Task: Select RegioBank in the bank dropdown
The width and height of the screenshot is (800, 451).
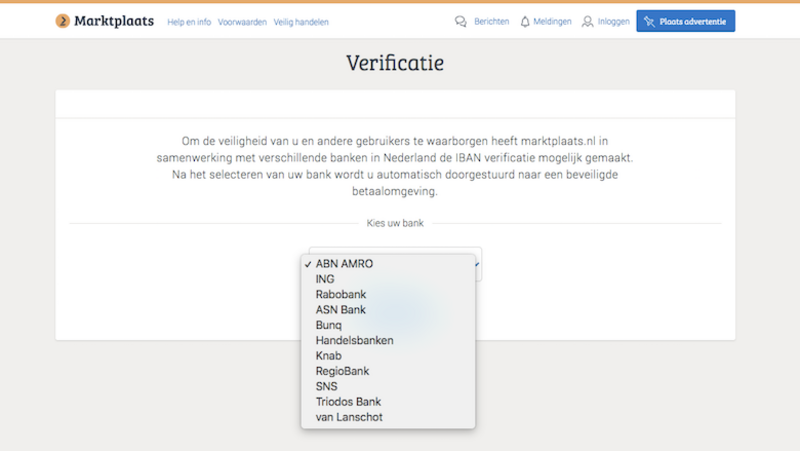Action: coord(388,371)
